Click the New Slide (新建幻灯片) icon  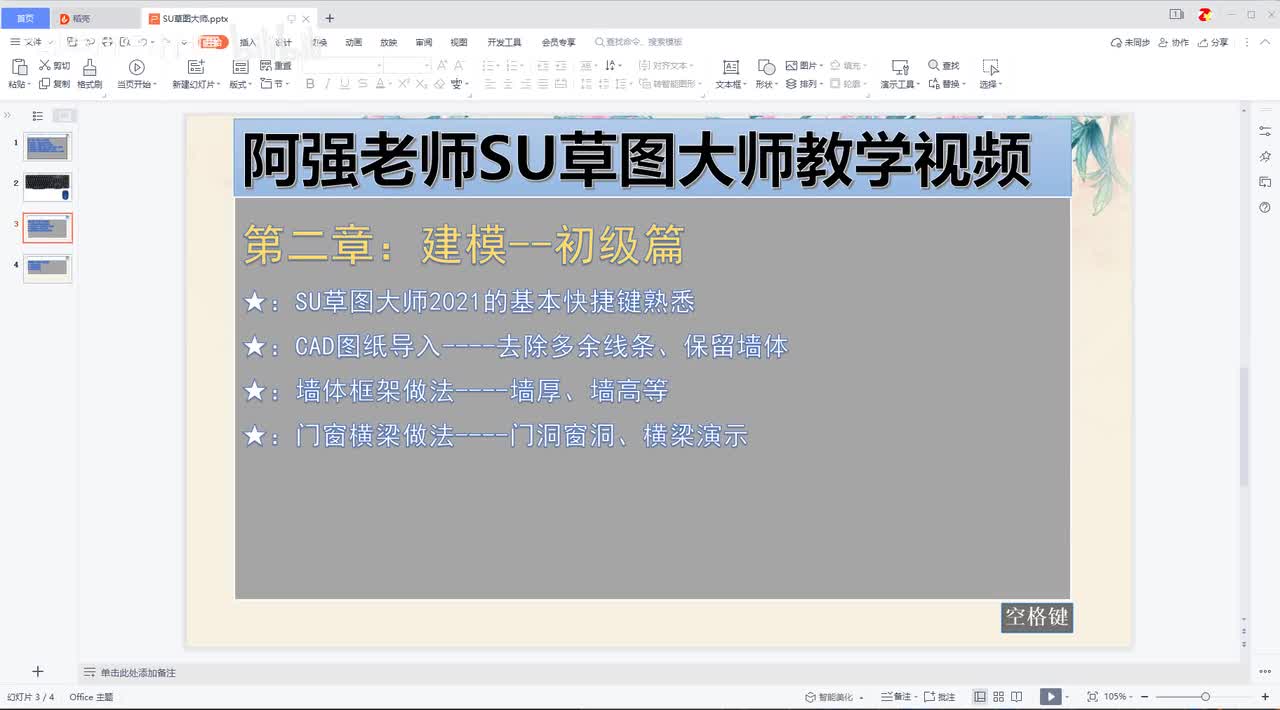[x=196, y=66]
